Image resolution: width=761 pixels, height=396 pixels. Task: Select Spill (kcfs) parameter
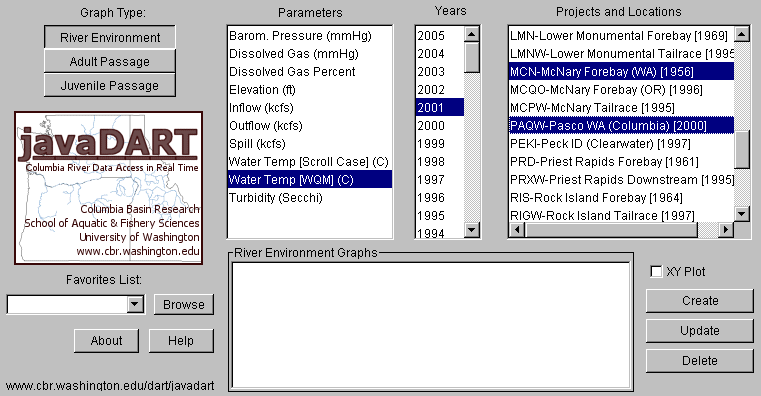pos(310,144)
